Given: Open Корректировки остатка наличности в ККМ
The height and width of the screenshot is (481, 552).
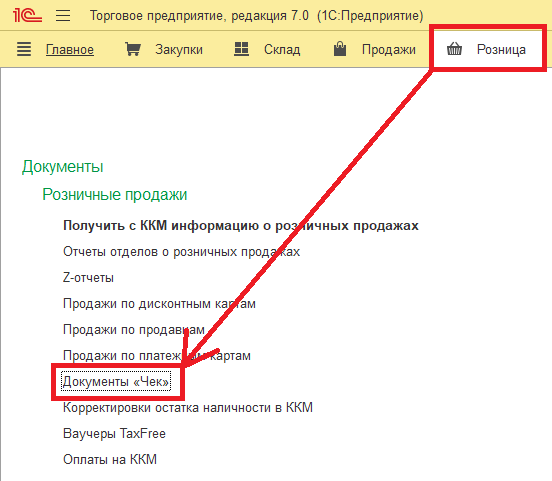Looking at the screenshot, I should click(x=188, y=407).
